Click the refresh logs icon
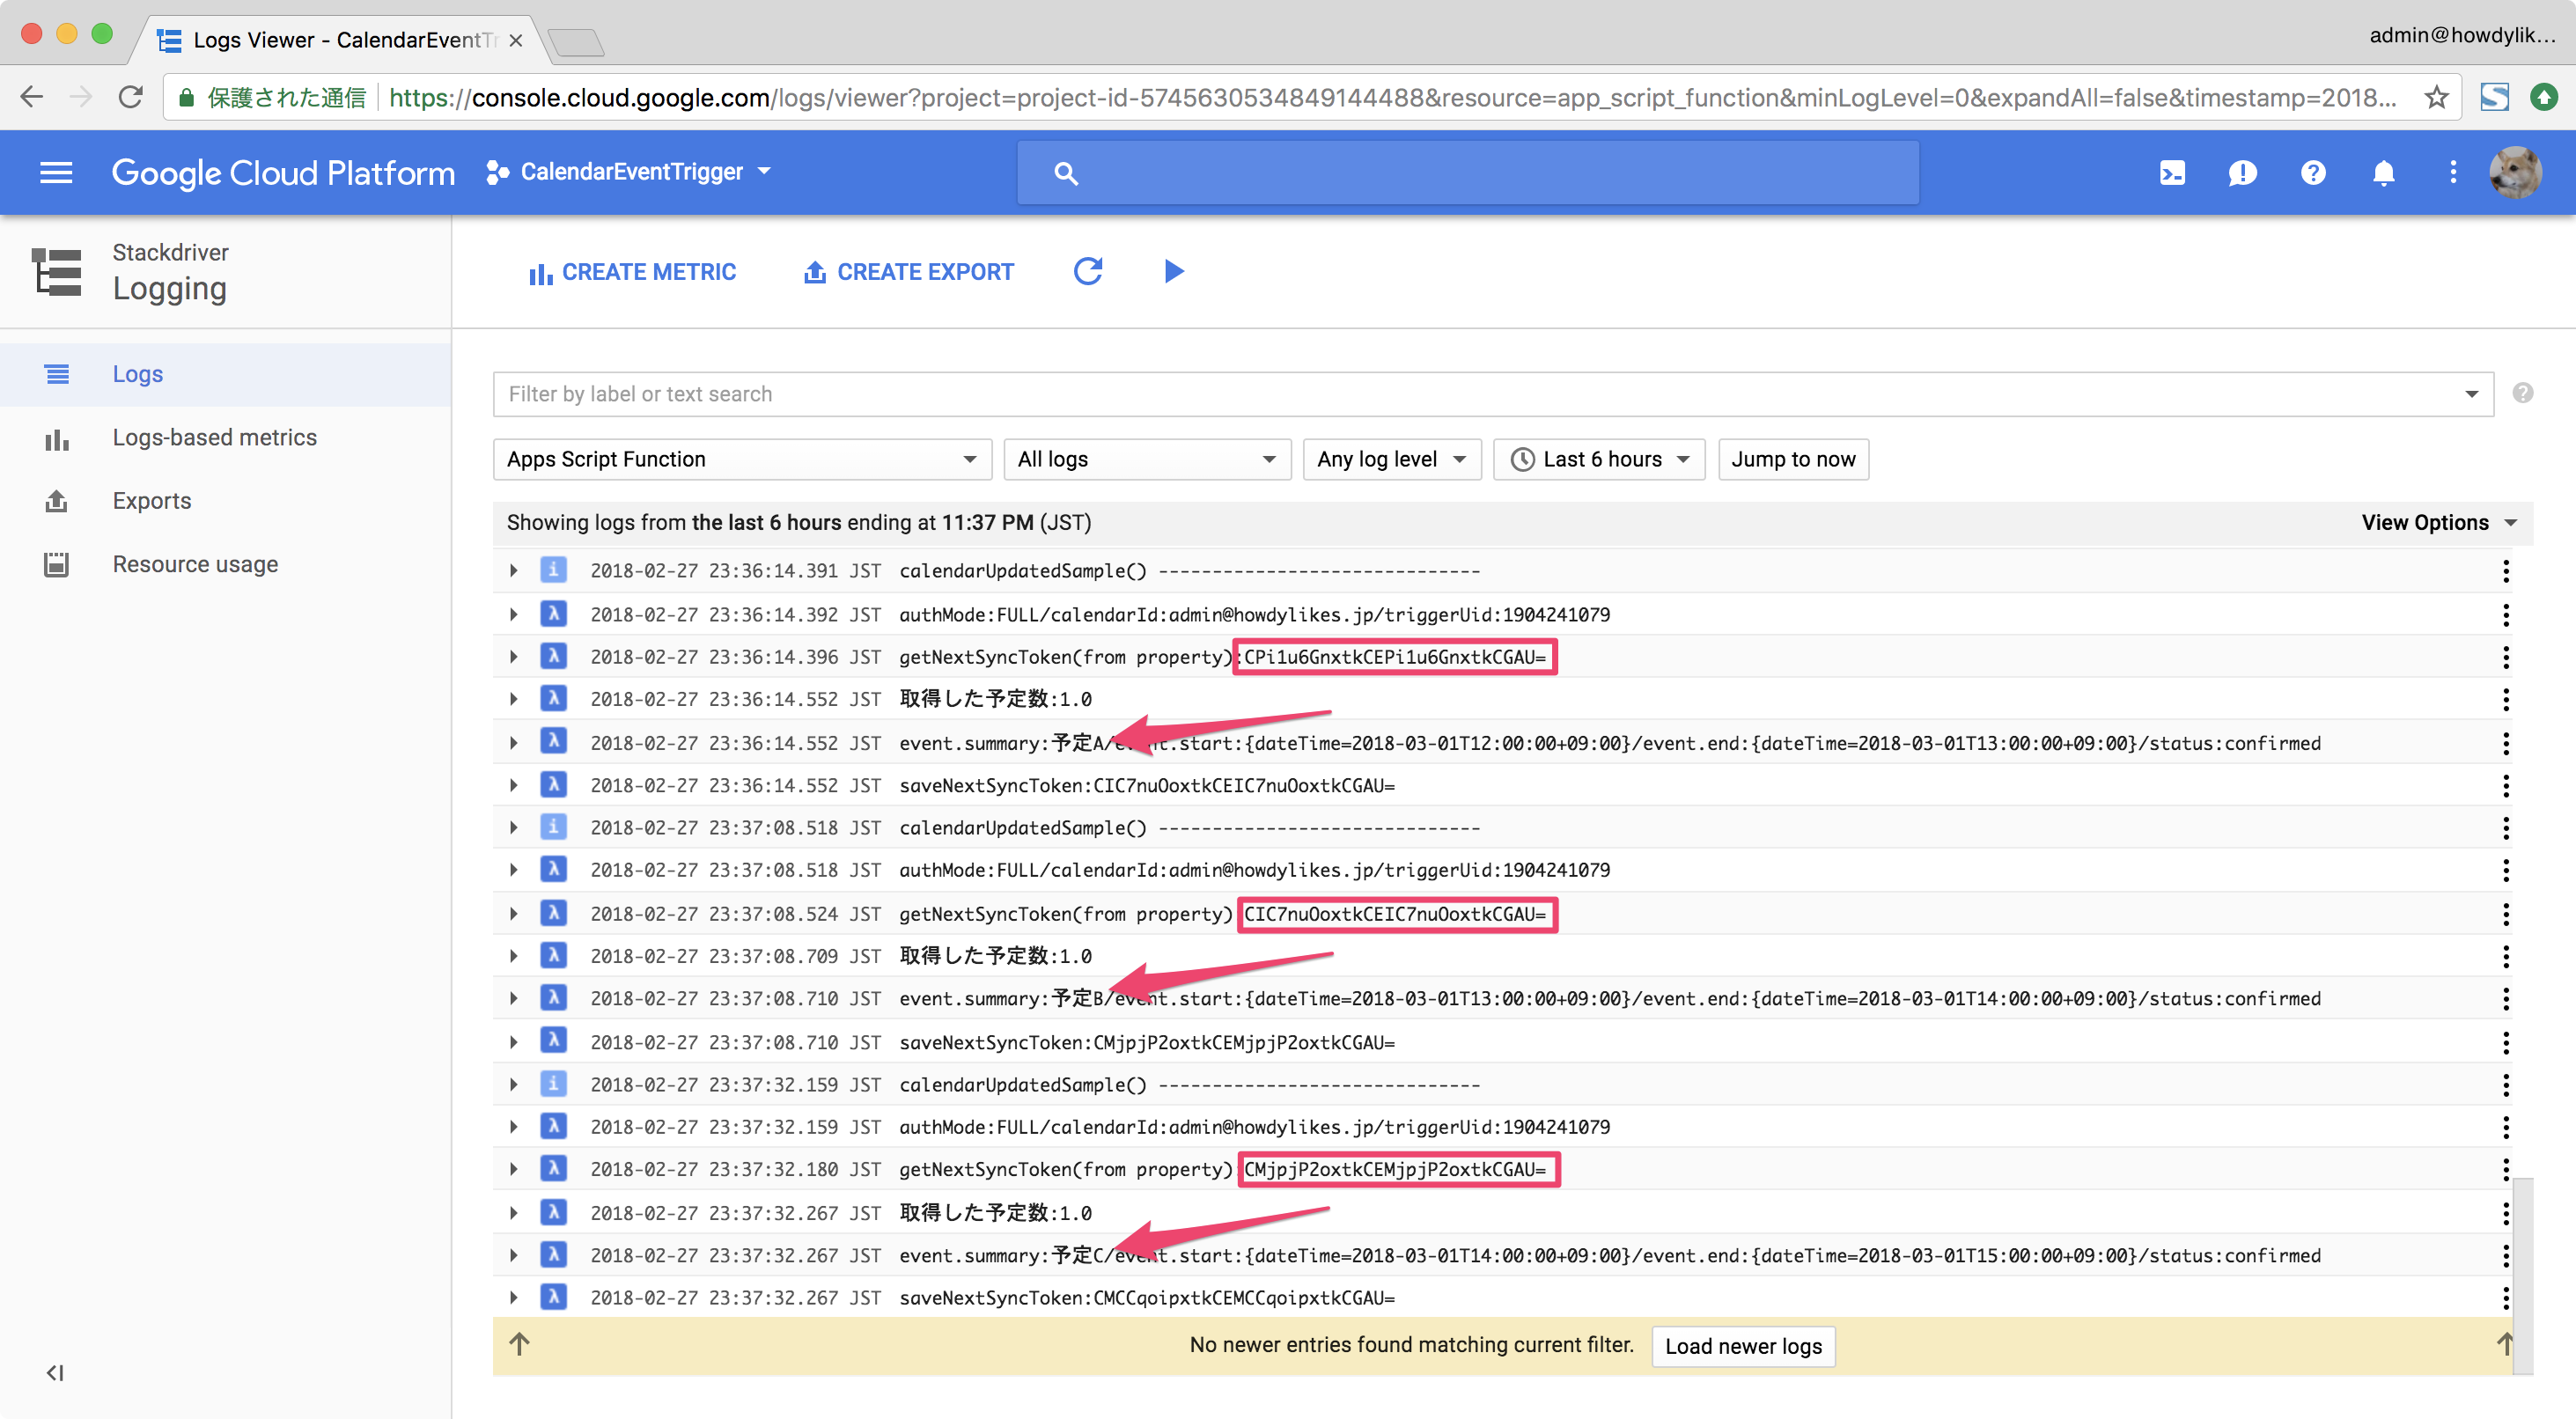Image resolution: width=2576 pixels, height=1419 pixels. [1087, 271]
